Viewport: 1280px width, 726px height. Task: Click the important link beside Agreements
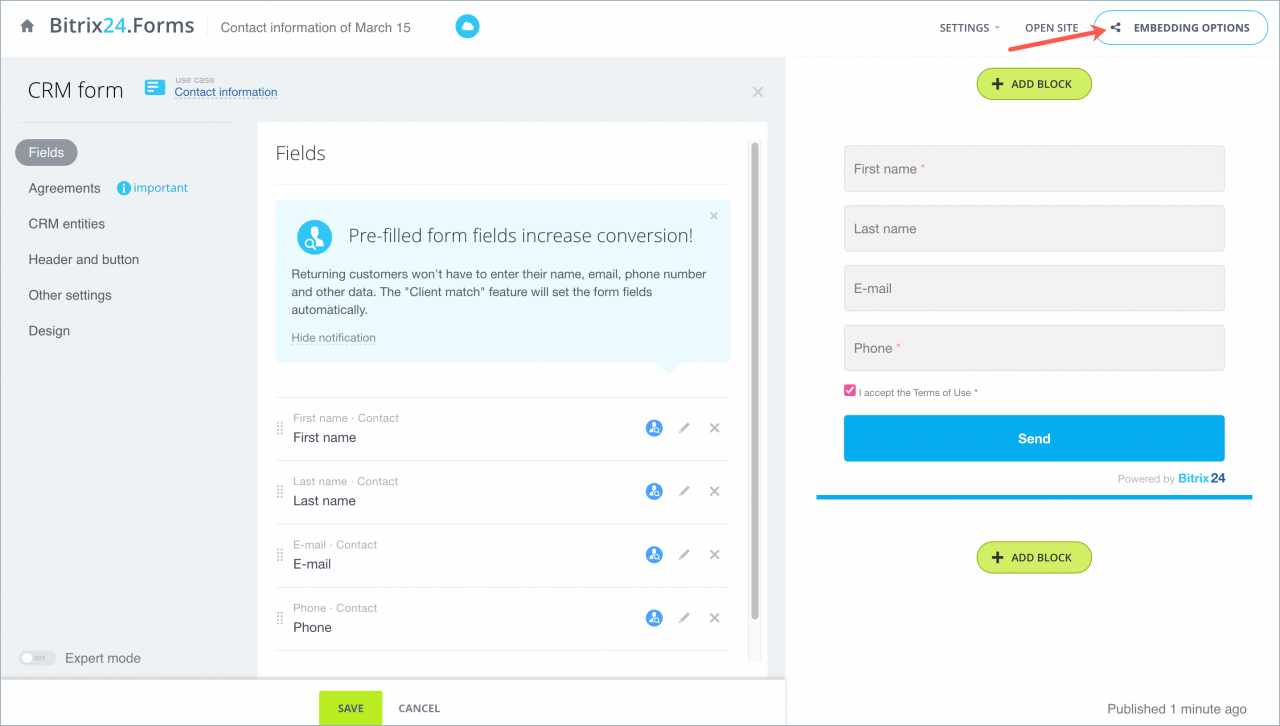click(160, 188)
